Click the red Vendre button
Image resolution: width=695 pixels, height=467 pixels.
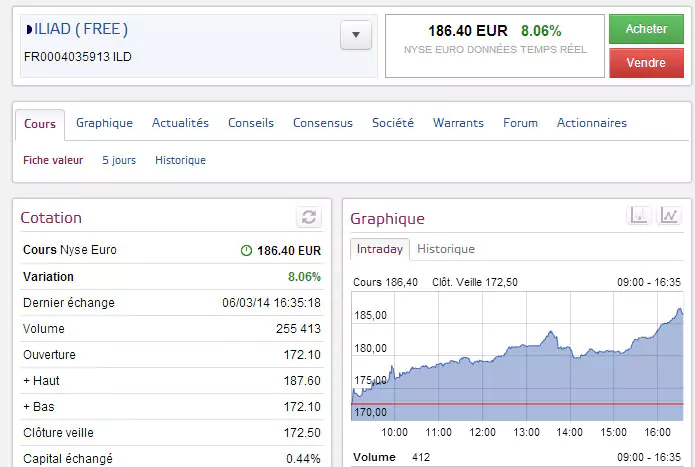pyautogui.click(x=646, y=63)
